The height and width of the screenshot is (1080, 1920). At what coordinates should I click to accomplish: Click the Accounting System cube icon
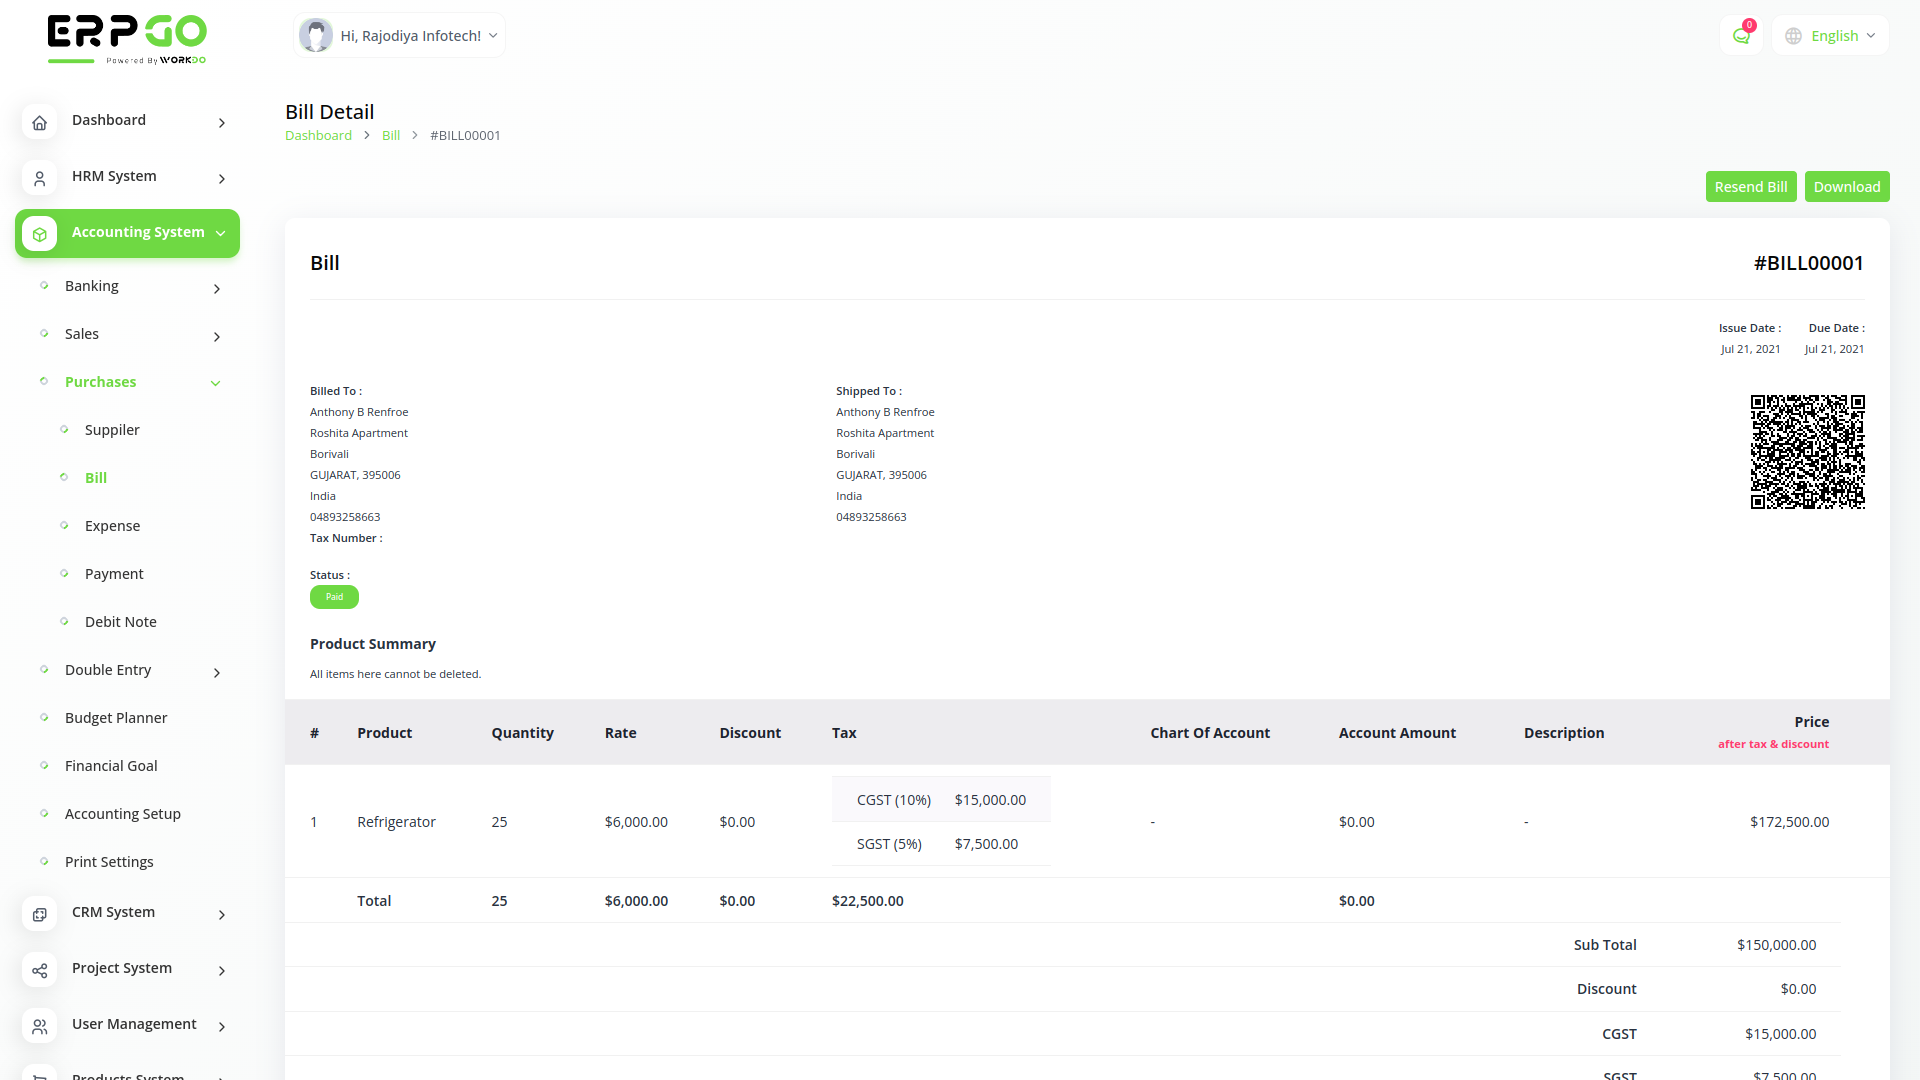click(39, 233)
